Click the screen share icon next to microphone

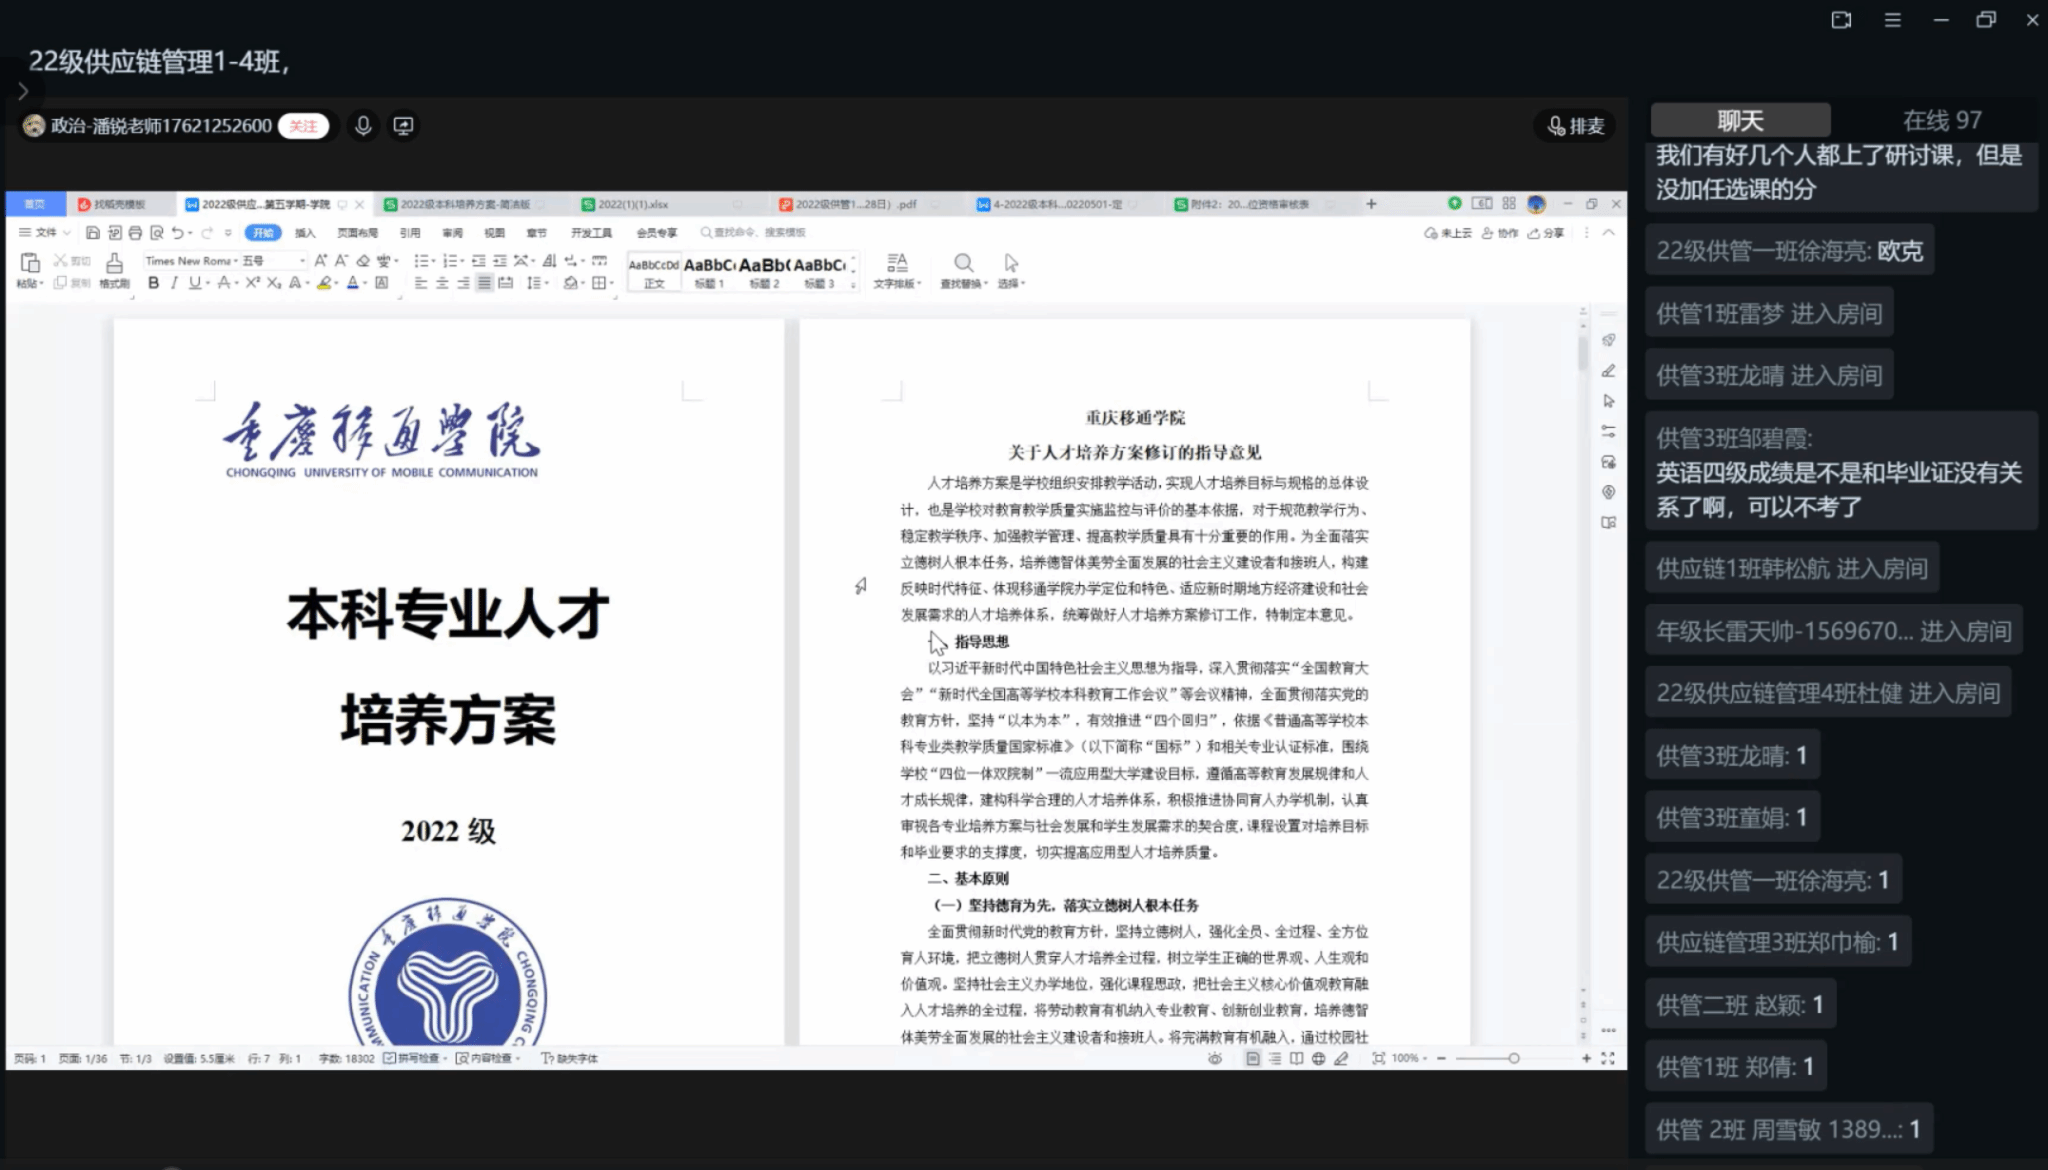(x=403, y=126)
